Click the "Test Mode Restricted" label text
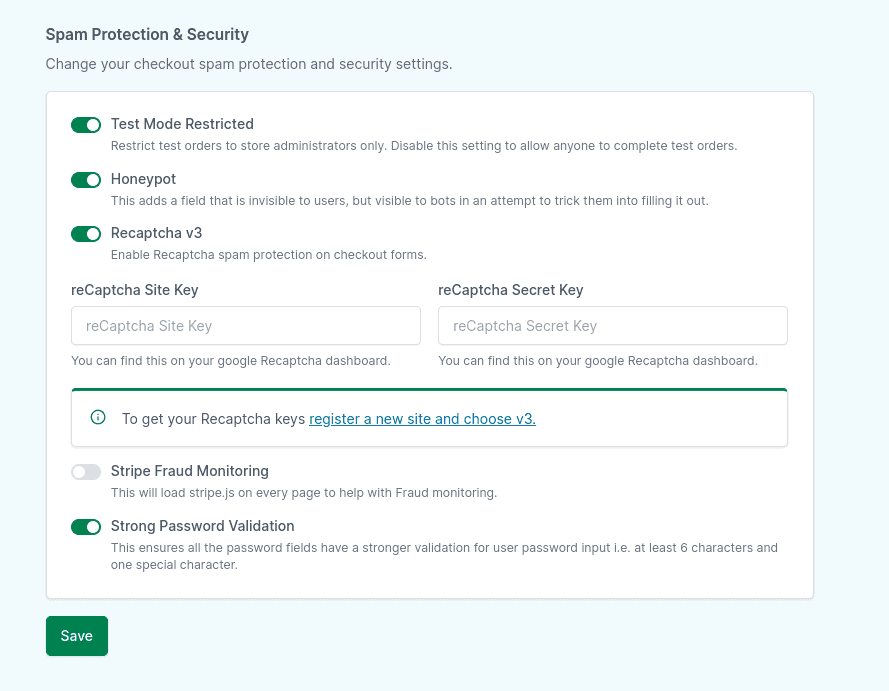This screenshot has width=889, height=691. [182, 124]
